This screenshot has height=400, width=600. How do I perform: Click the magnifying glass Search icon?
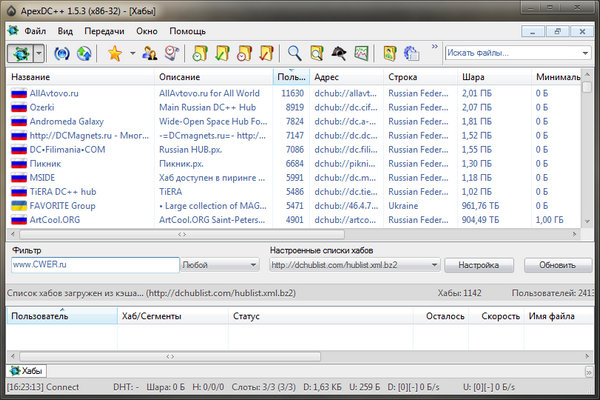coord(294,53)
